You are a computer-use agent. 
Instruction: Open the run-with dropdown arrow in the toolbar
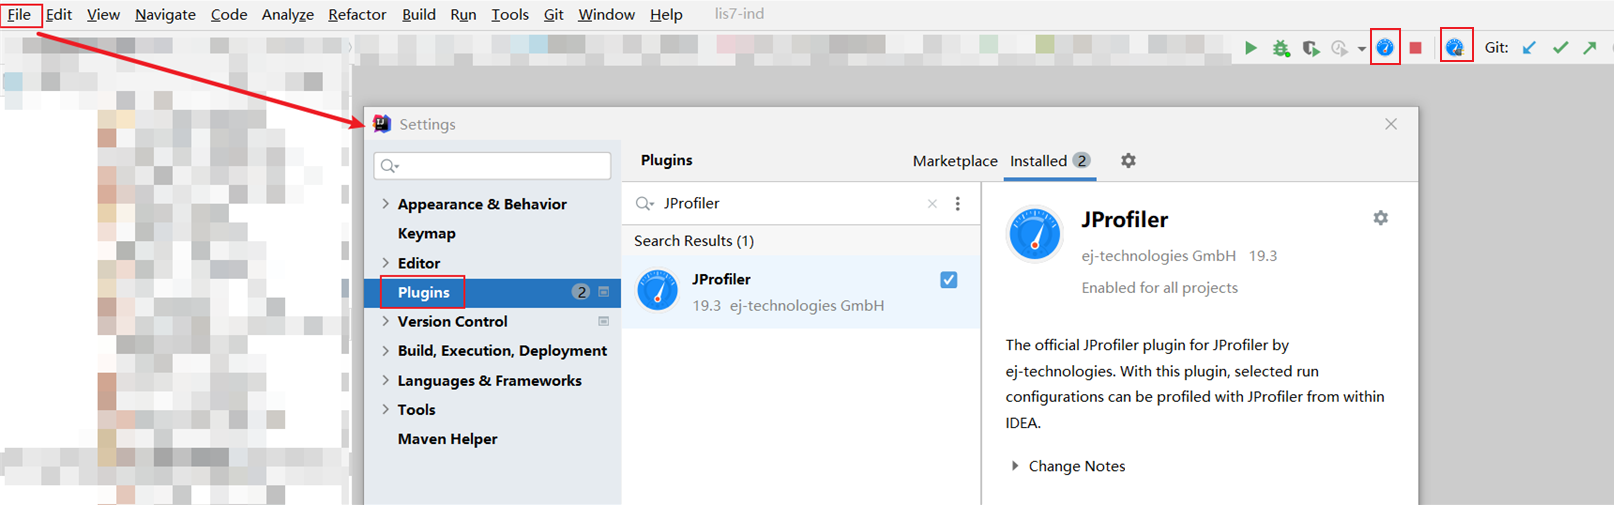[x=1362, y=49]
